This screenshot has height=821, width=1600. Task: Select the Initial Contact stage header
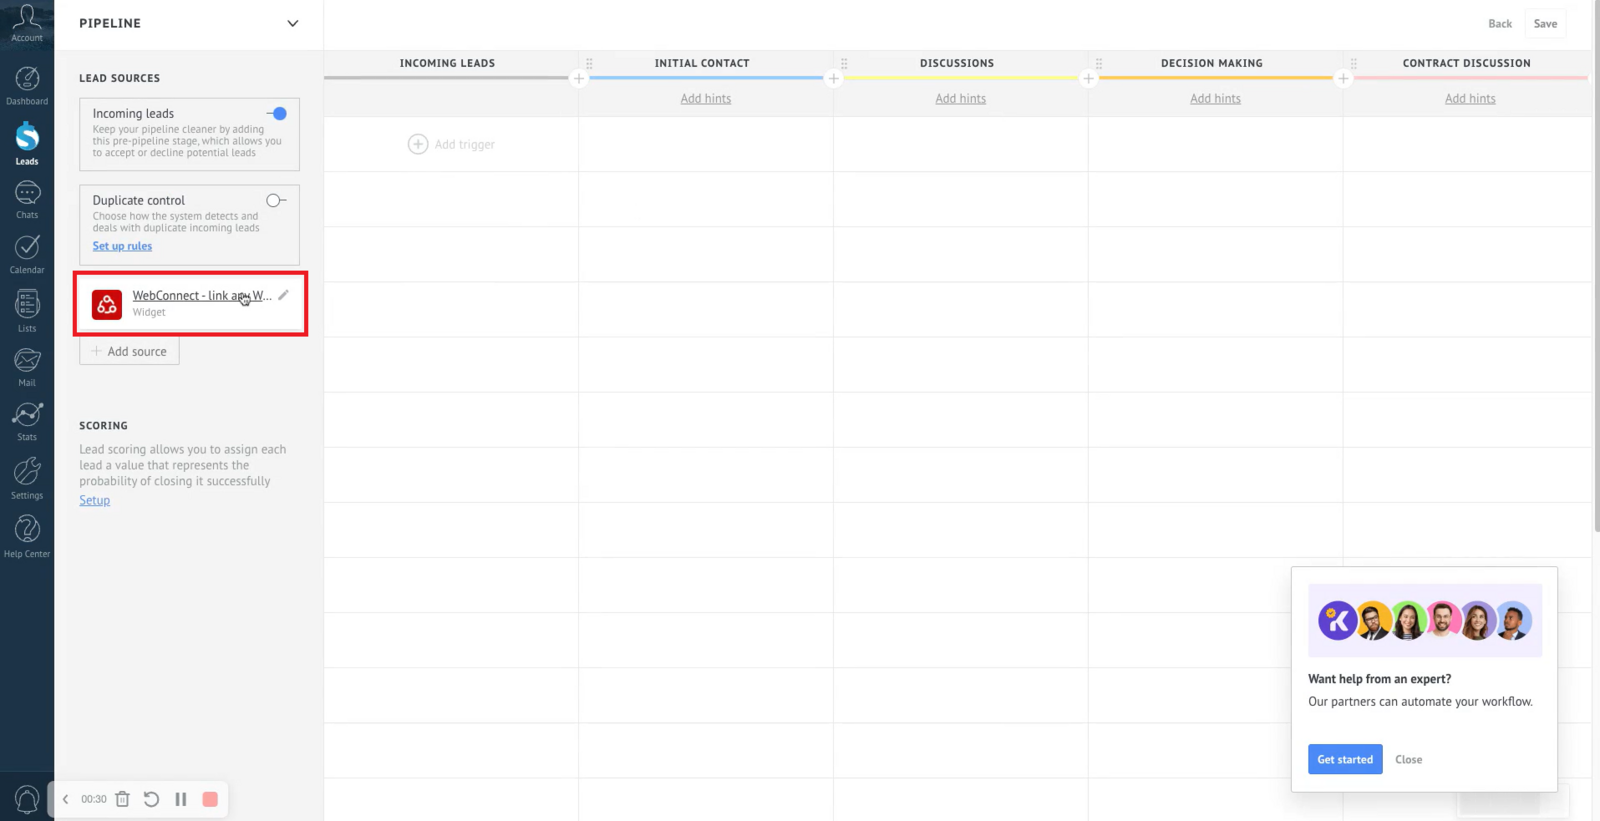[x=702, y=63]
